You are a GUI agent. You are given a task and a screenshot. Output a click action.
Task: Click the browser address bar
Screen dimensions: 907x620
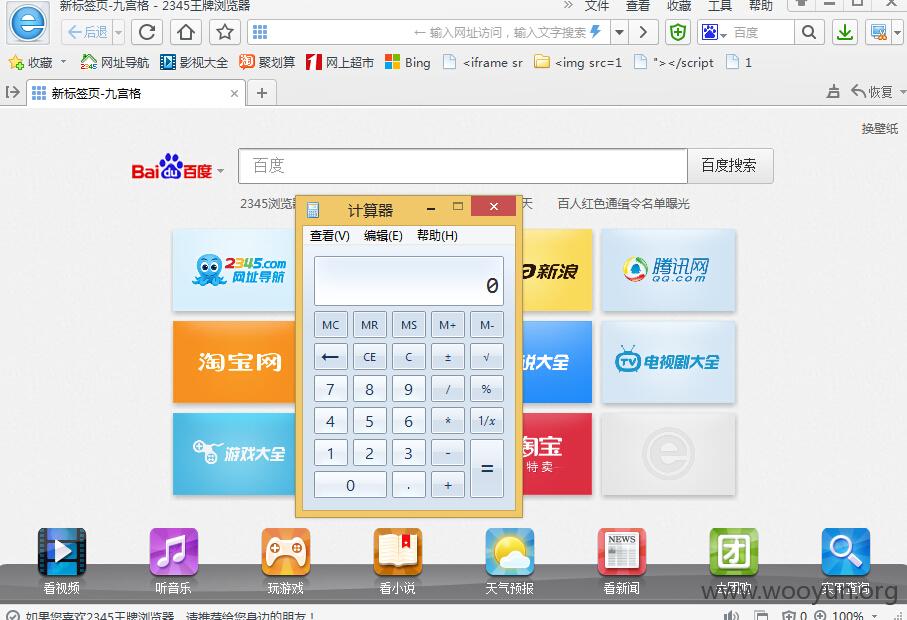click(x=428, y=32)
